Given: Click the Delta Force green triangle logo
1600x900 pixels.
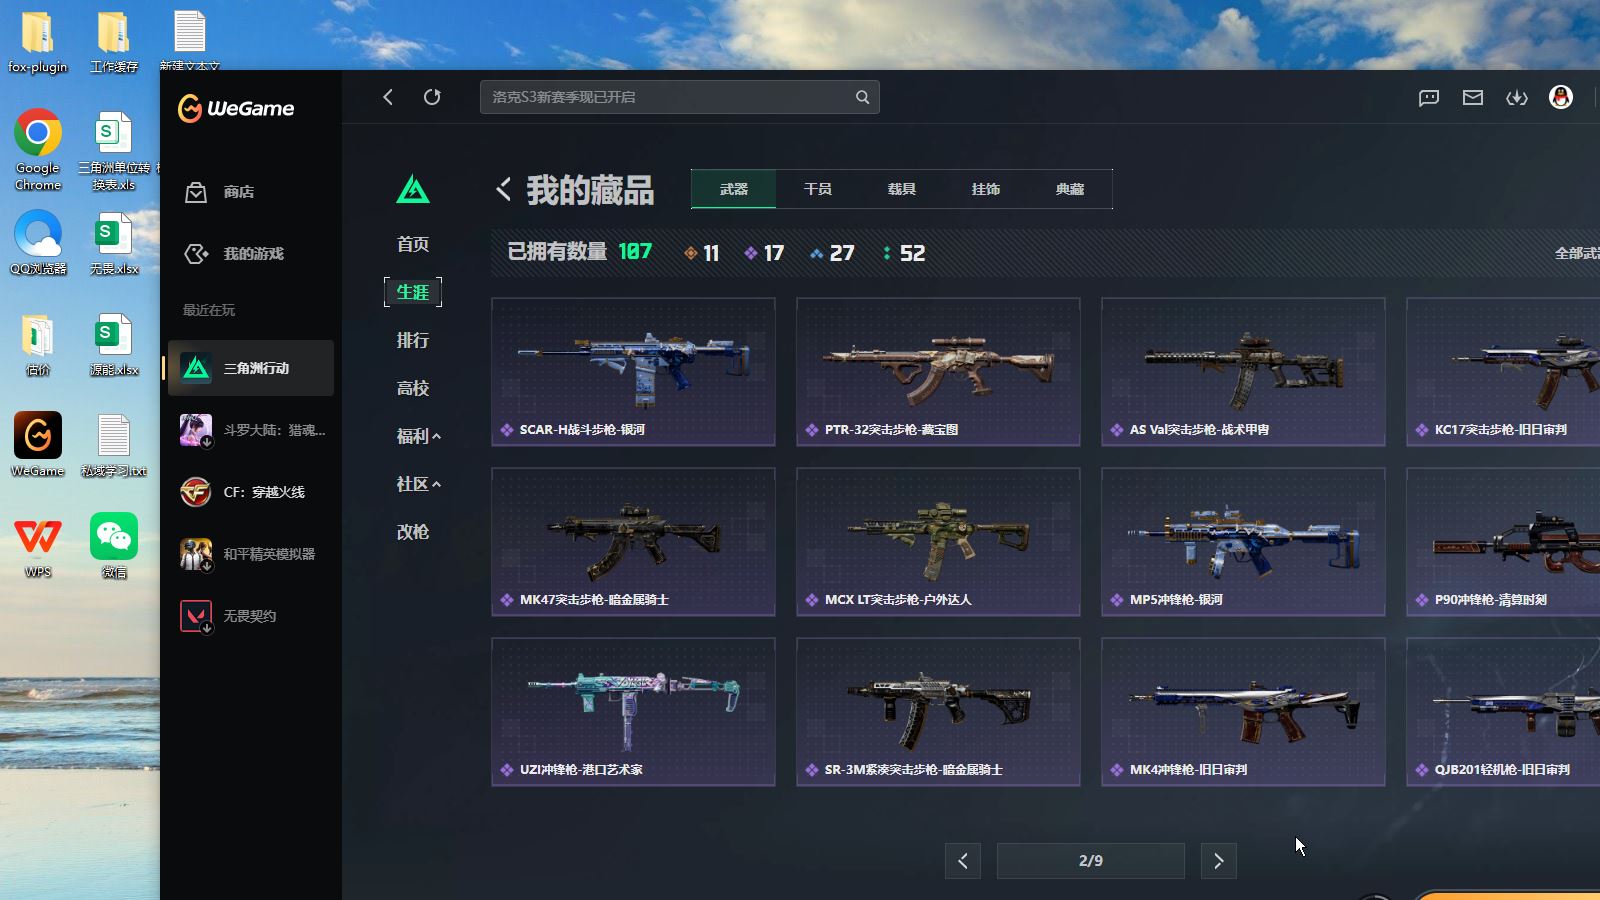Looking at the screenshot, I should [413, 189].
